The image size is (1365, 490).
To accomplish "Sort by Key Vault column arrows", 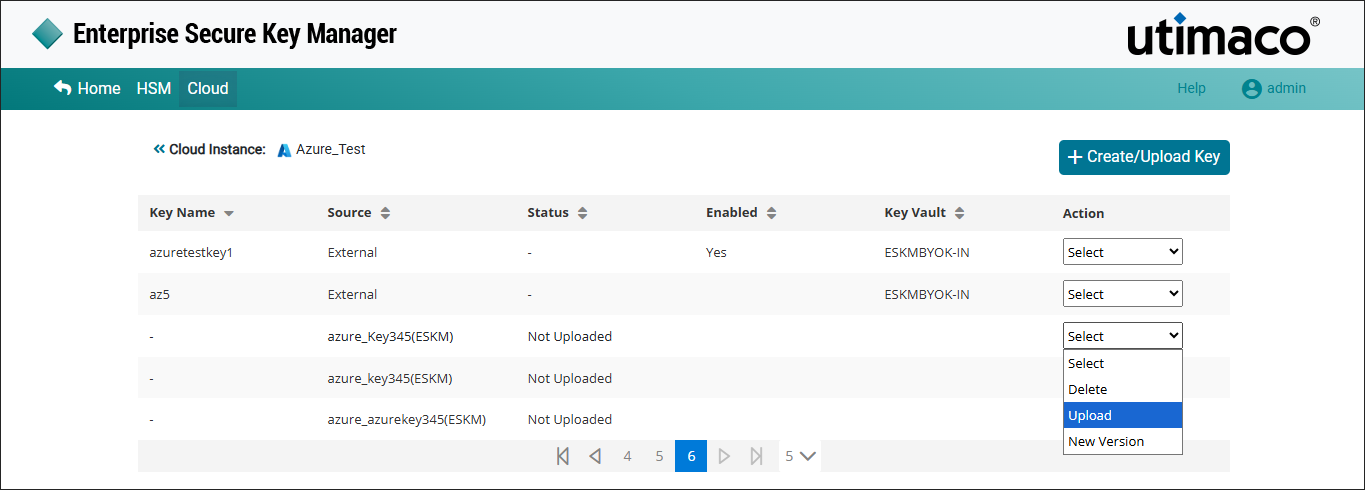I will (x=959, y=213).
